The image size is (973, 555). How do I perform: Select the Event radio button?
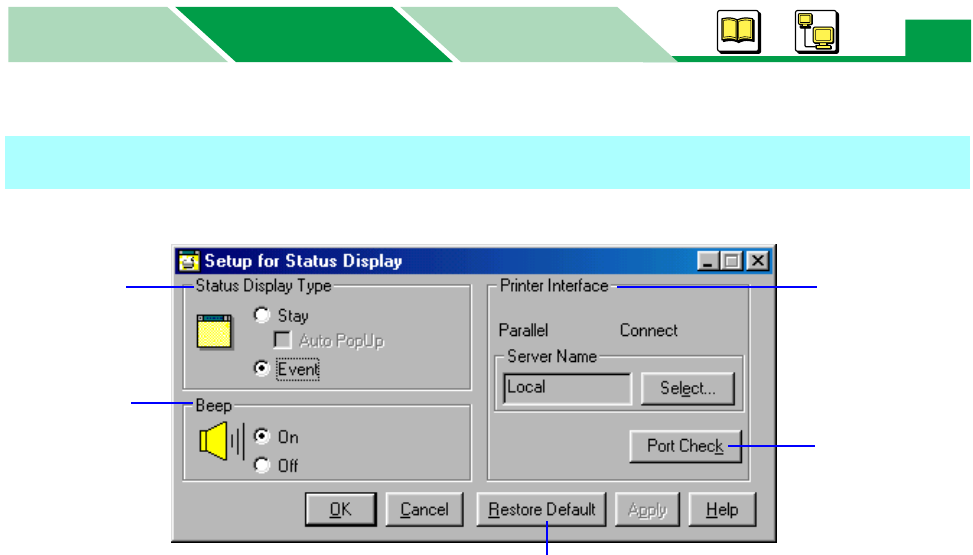point(262,369)
